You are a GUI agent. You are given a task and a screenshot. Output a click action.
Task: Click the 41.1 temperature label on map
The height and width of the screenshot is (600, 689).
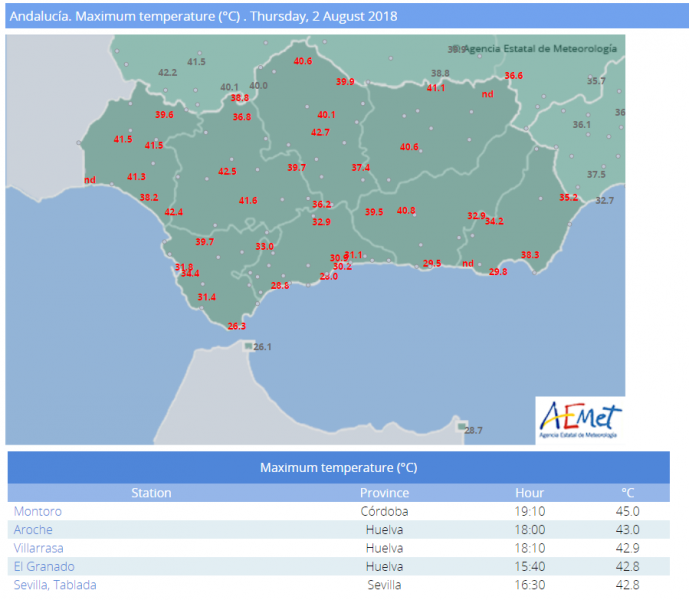[436, 88]
